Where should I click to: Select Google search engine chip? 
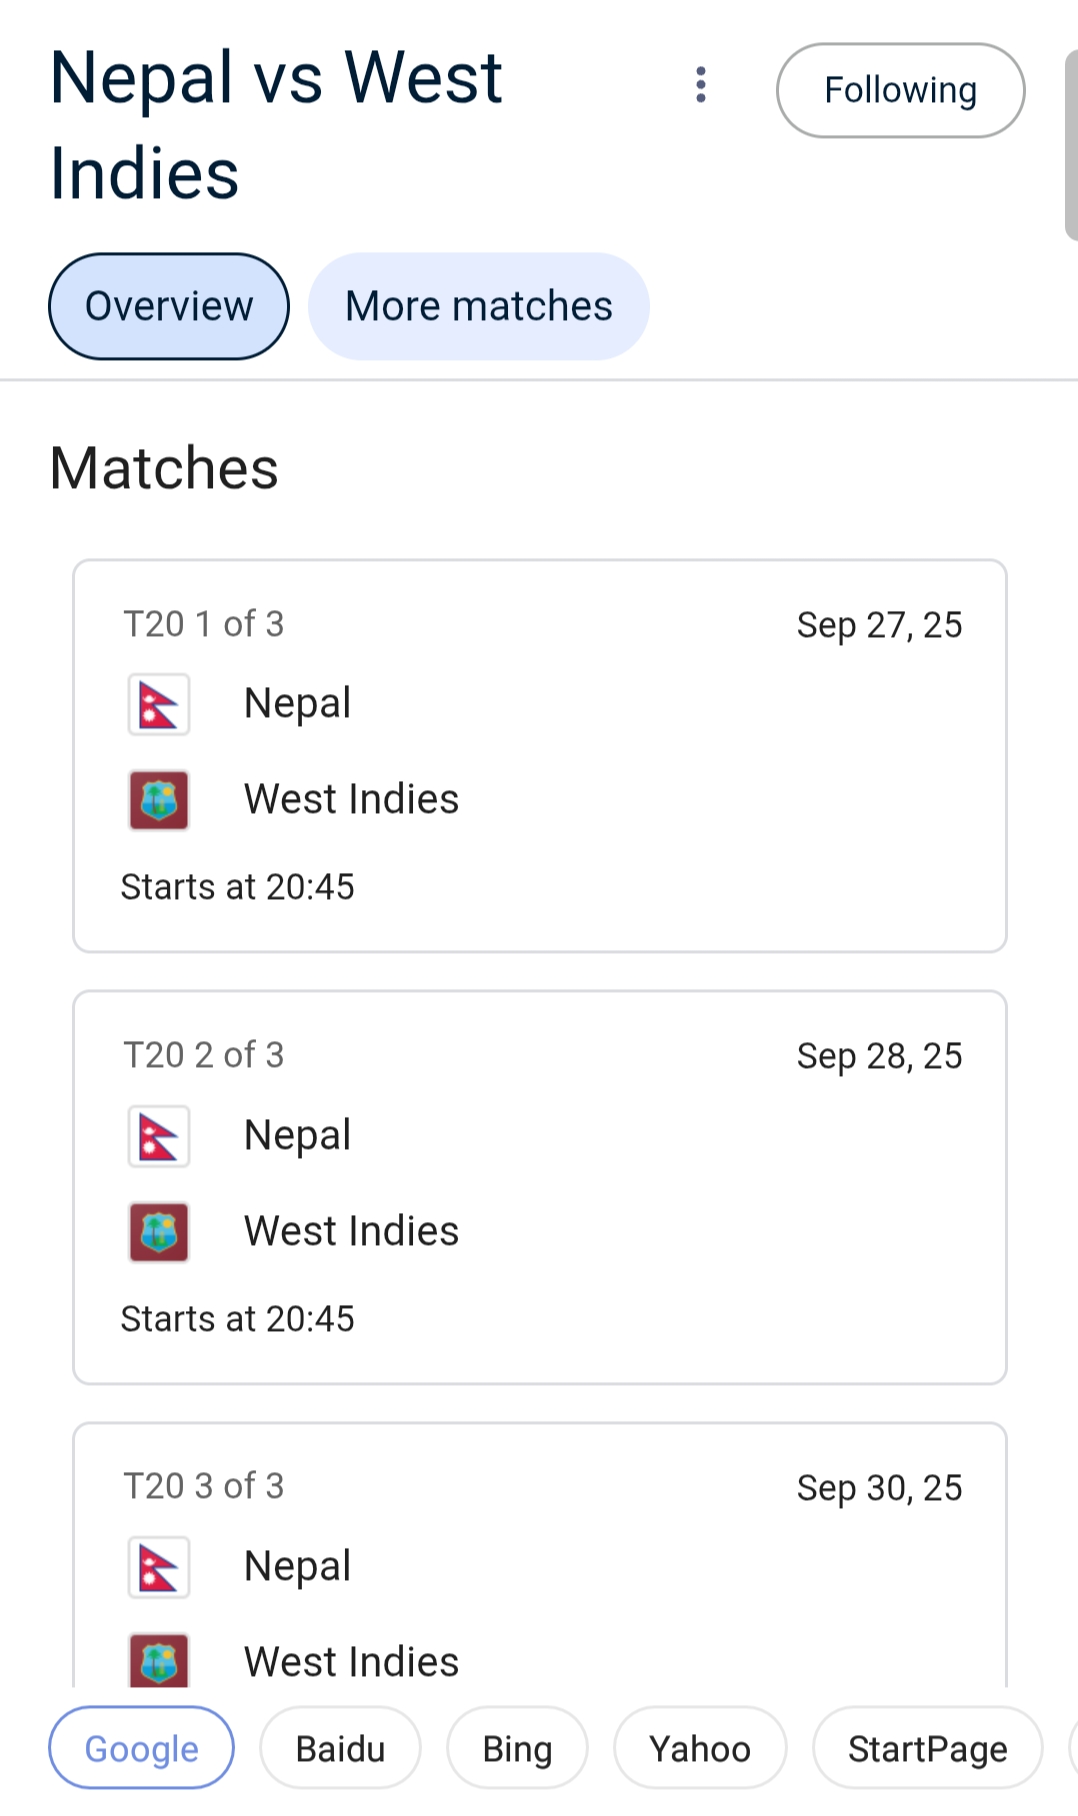[x=141, y=1748]
